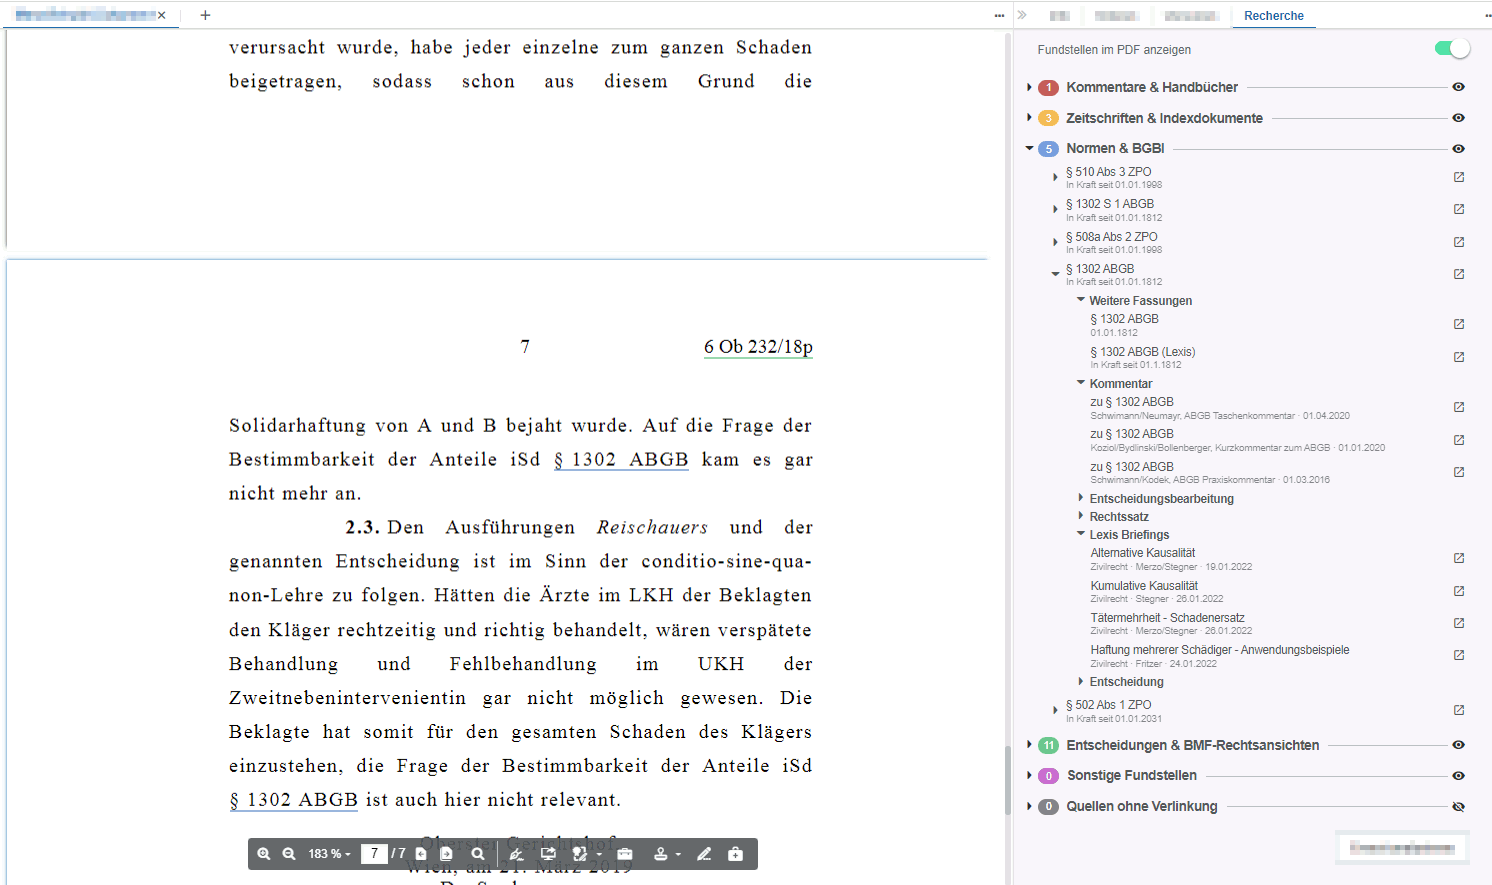The height and width of the screenshot is (885, 1492).
Task: Select '§ 1302 ABGB 01.01.1812' under Weitere Fassungen
Action: tap(1124, 325)
